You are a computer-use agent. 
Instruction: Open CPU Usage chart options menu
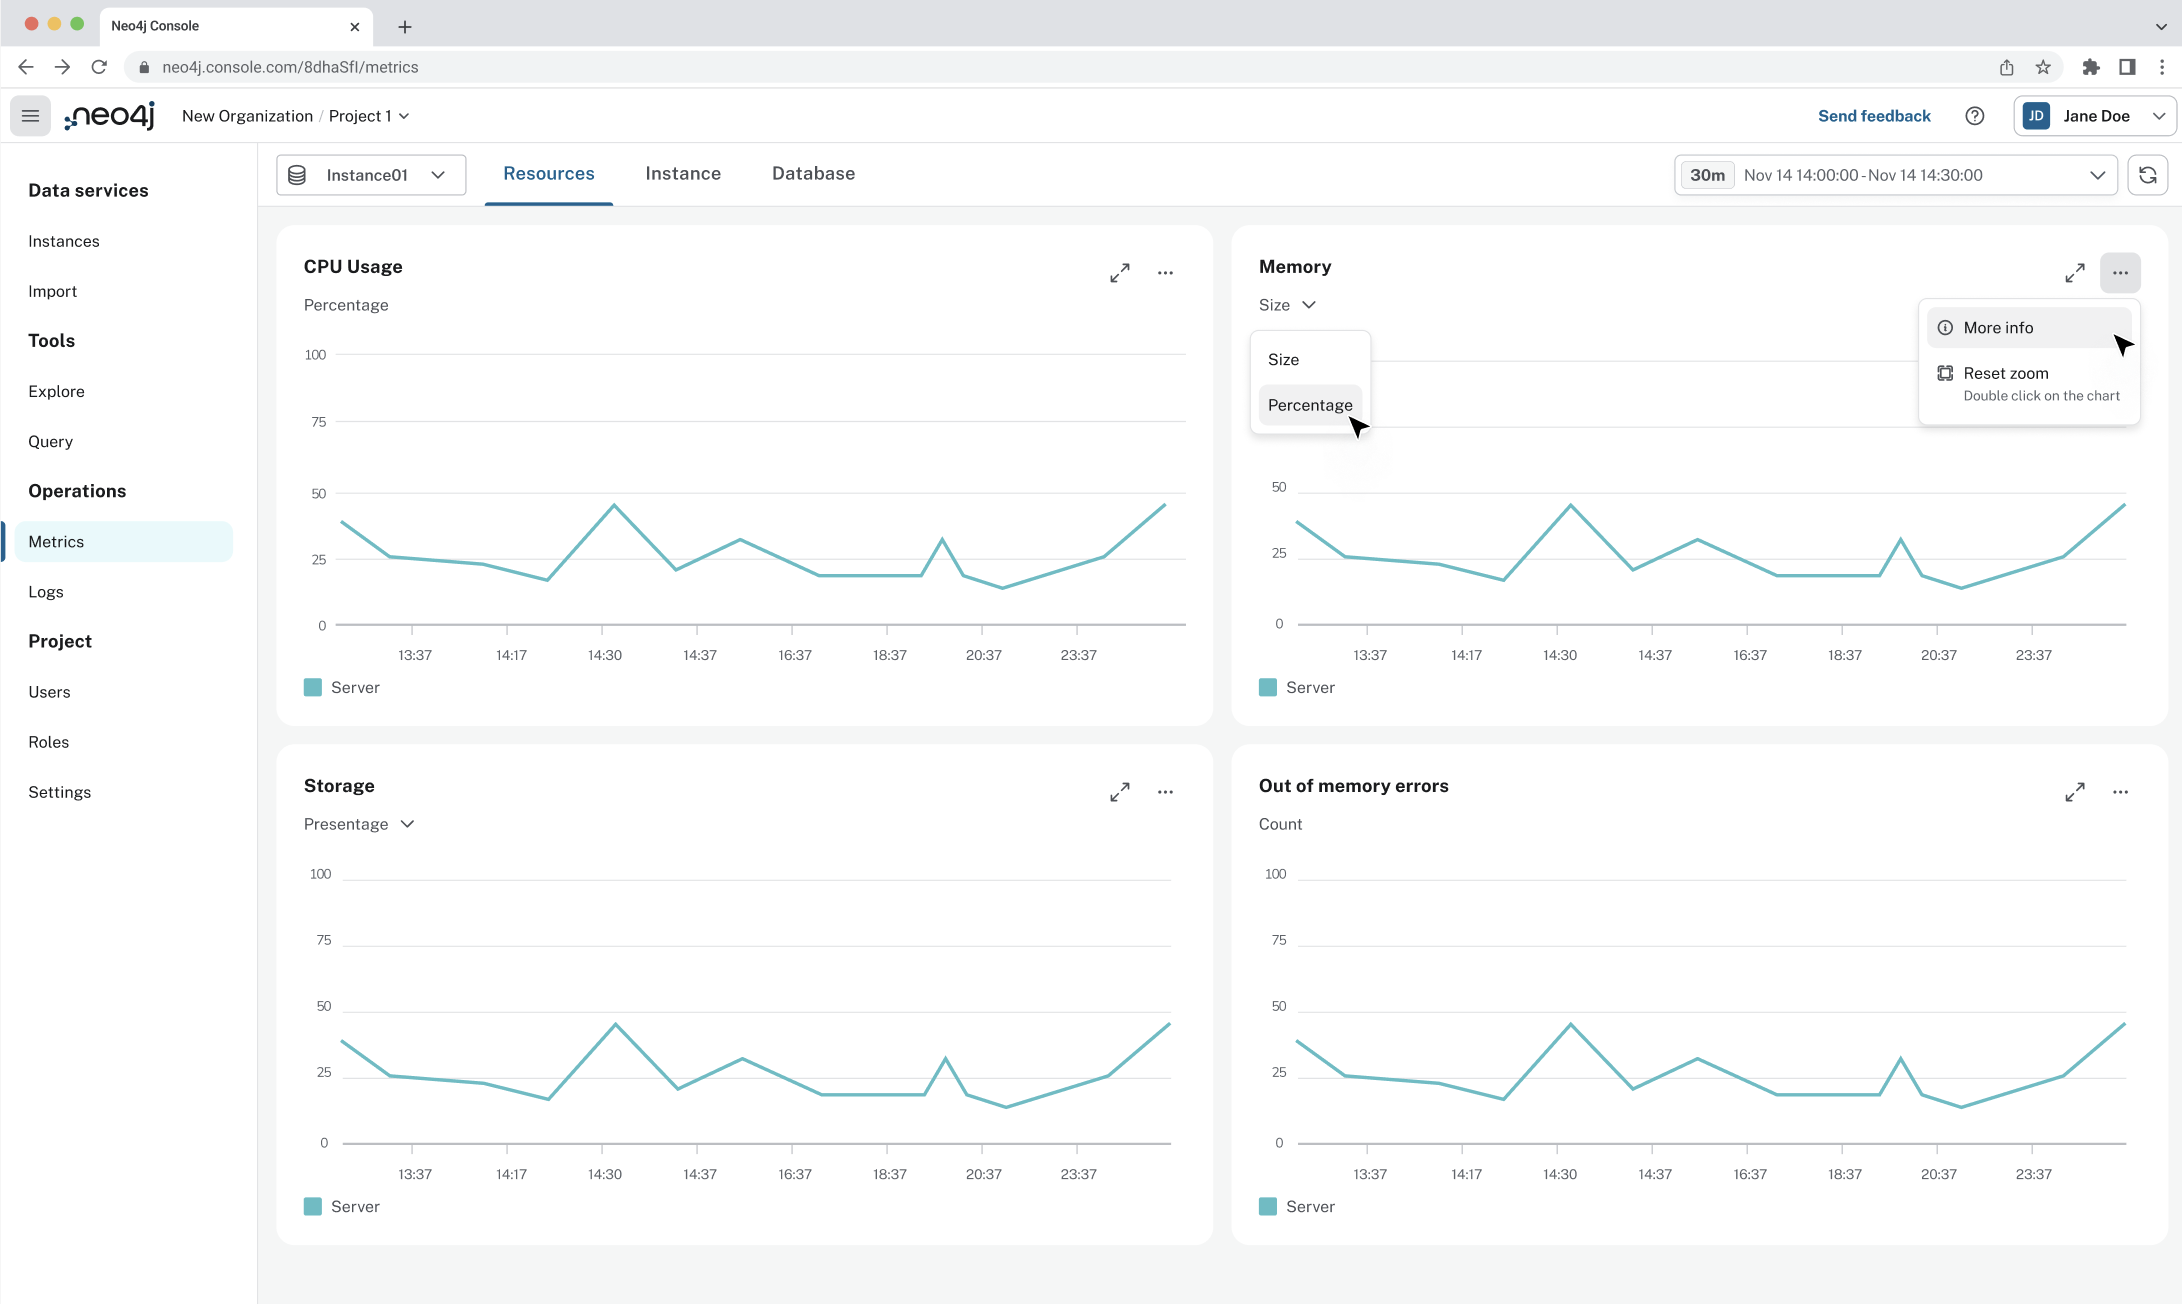coord(1165,273)
